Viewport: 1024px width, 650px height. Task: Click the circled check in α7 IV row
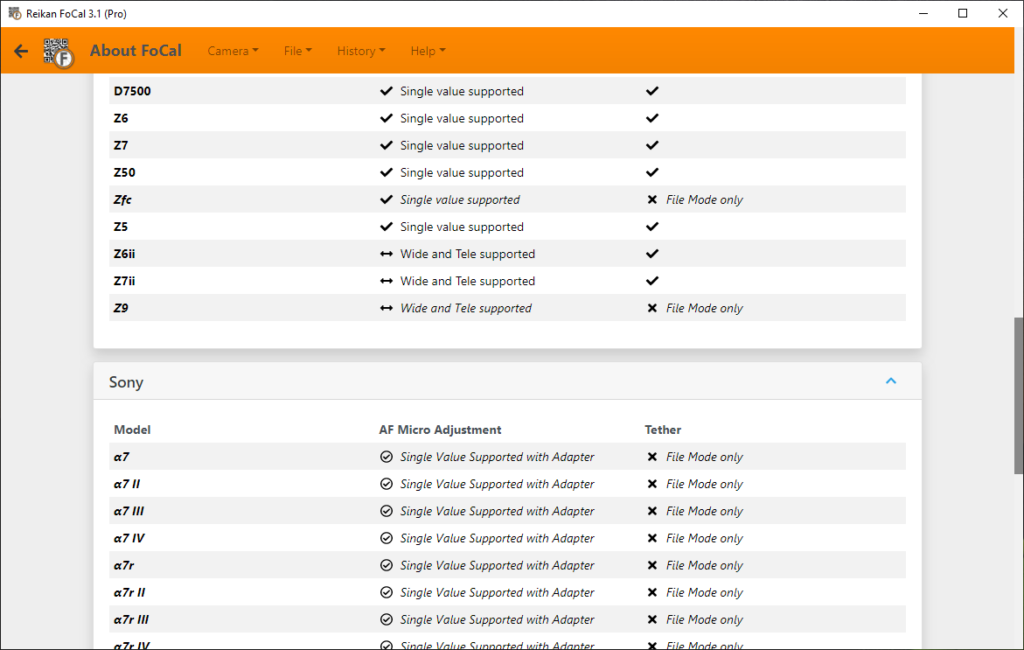(x=386, y=538)
